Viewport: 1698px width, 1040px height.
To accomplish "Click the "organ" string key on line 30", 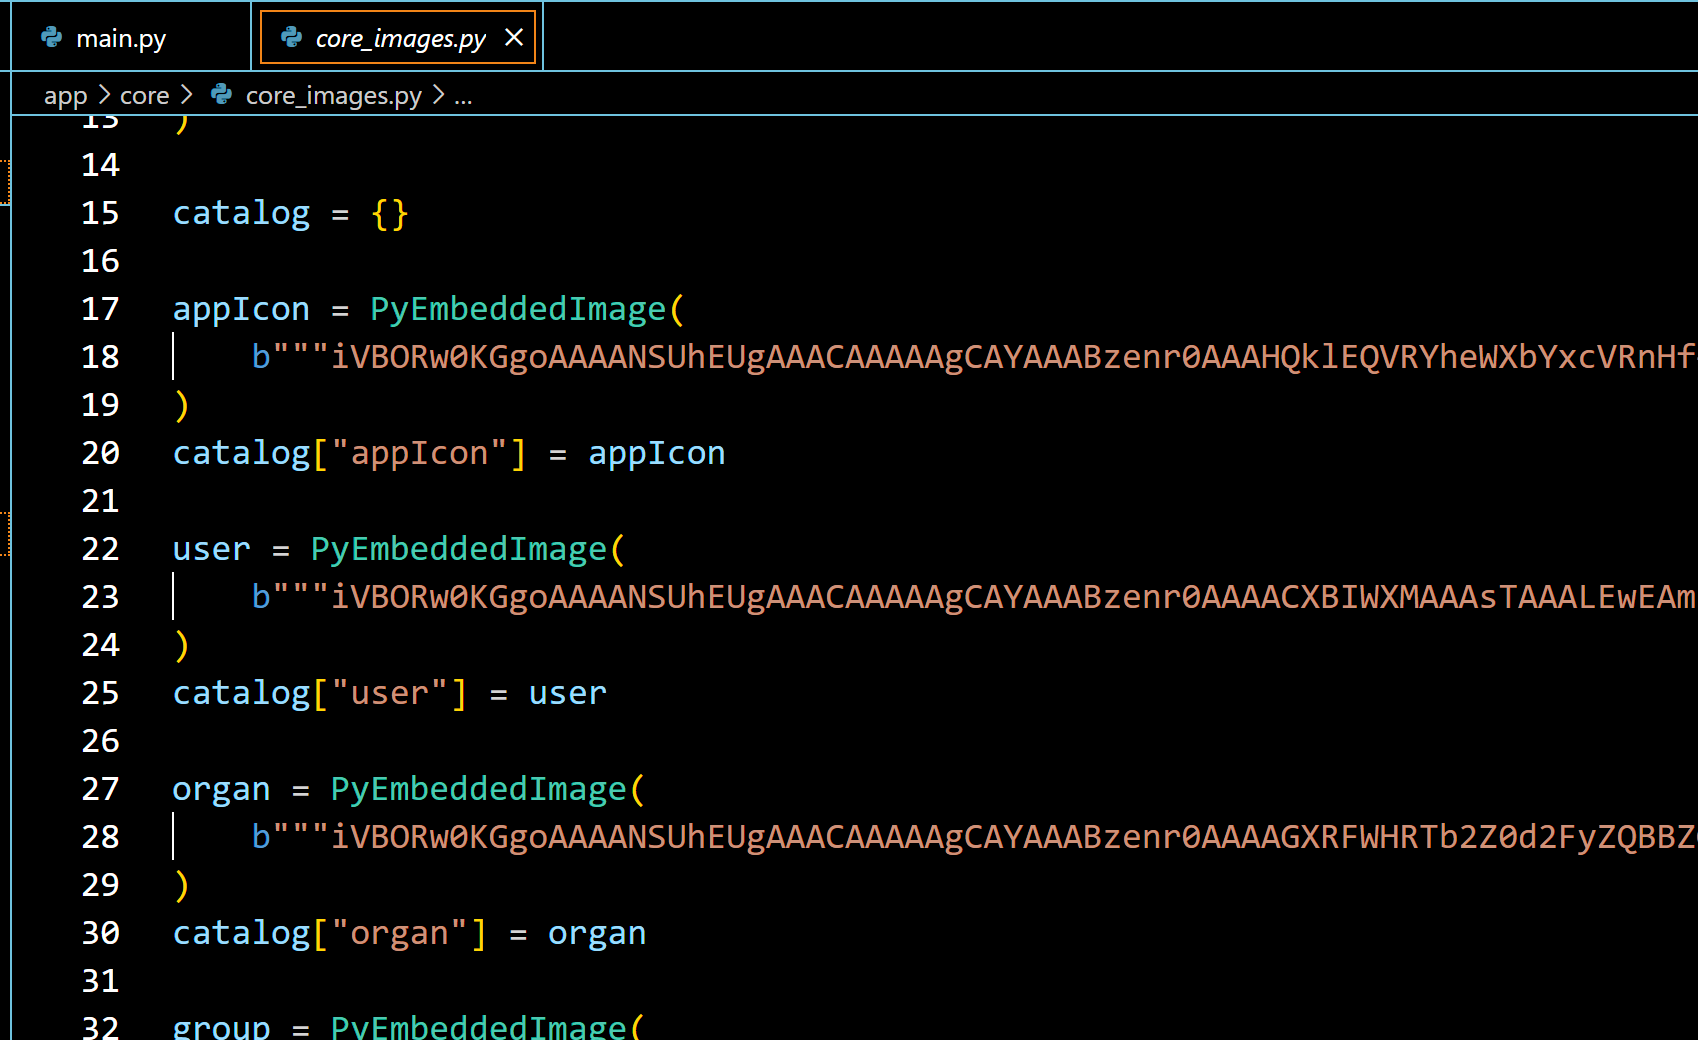I will point(399,933).
